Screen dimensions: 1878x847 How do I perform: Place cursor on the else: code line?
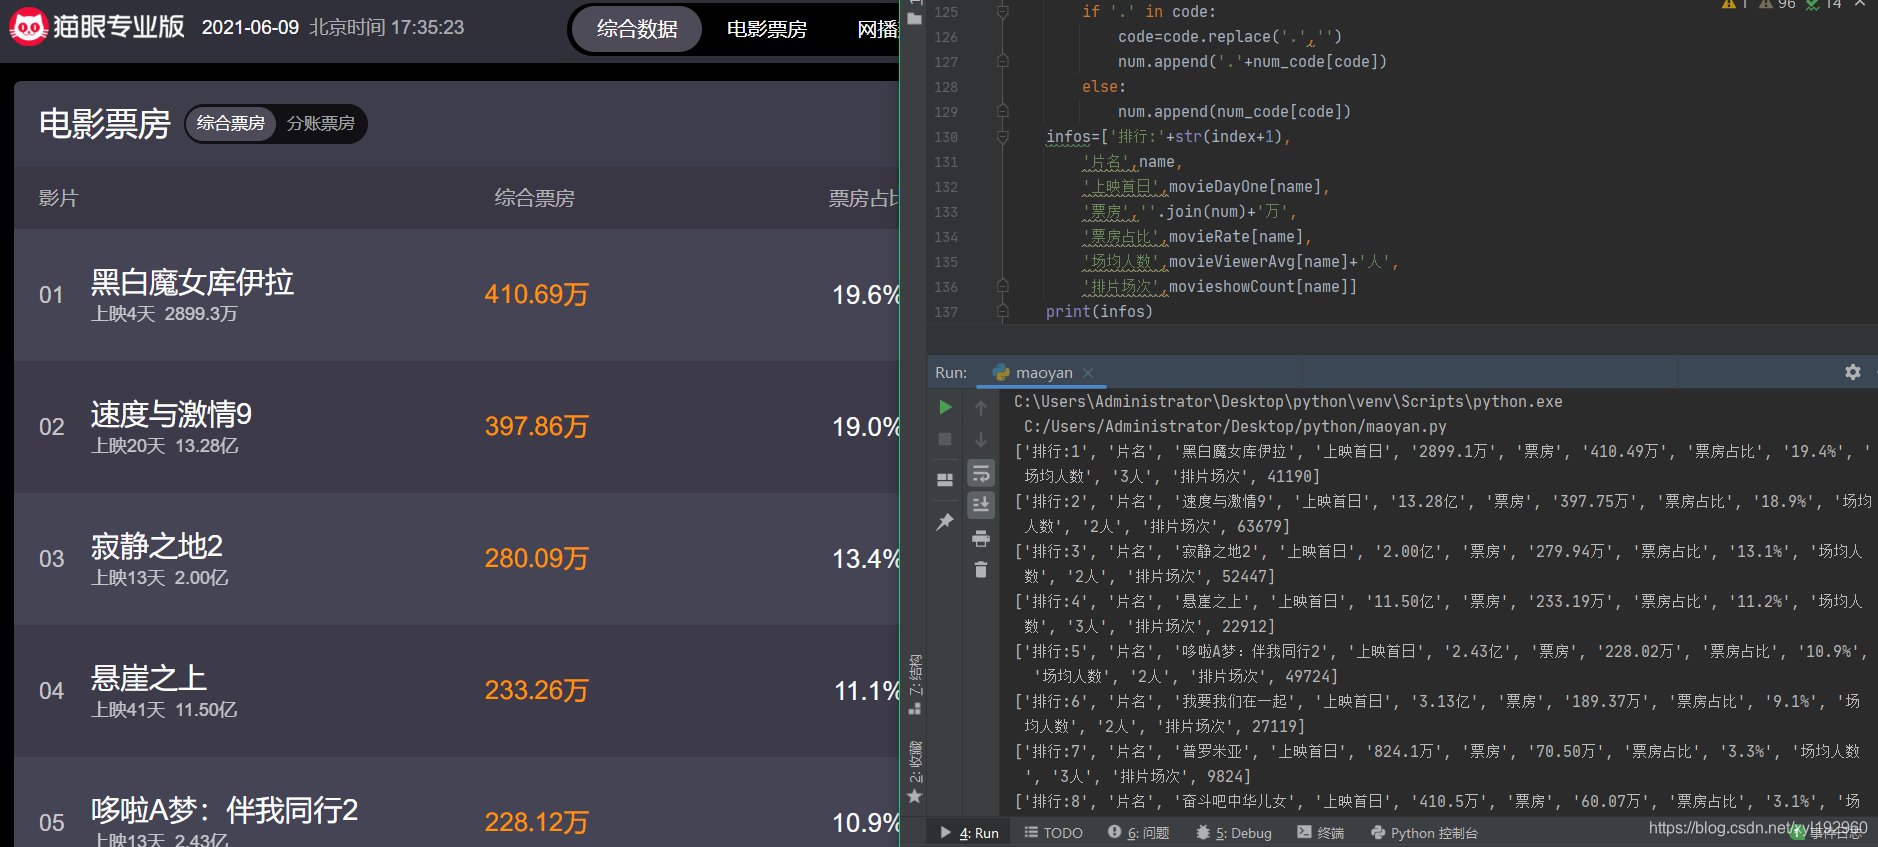1104,87
